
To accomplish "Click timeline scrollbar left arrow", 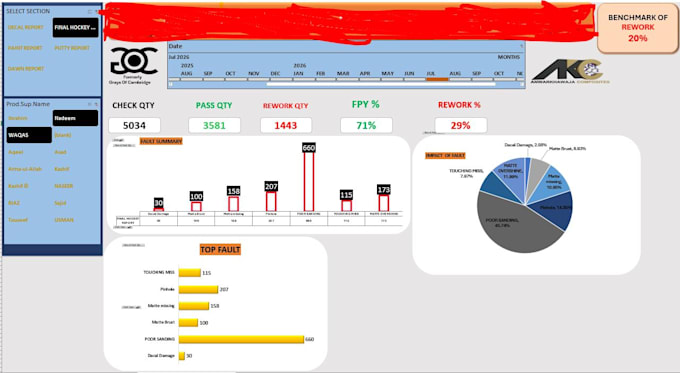I will pyautogui.click(x=170, y=84).
